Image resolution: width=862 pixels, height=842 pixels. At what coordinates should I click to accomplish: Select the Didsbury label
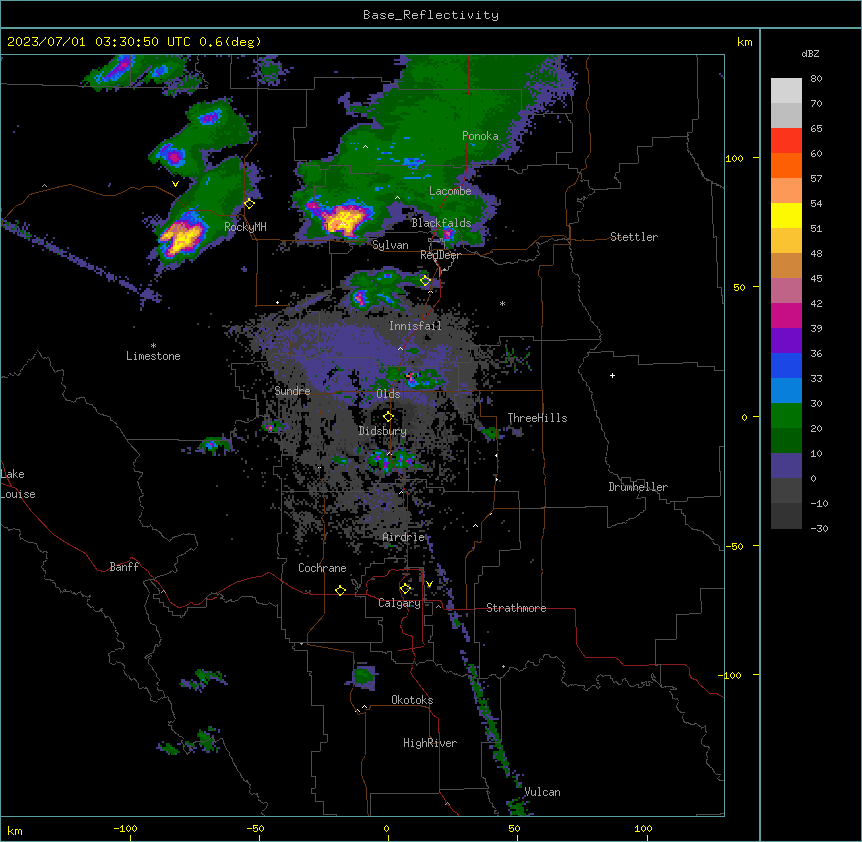pyautogui.click(x=383, y=431)
